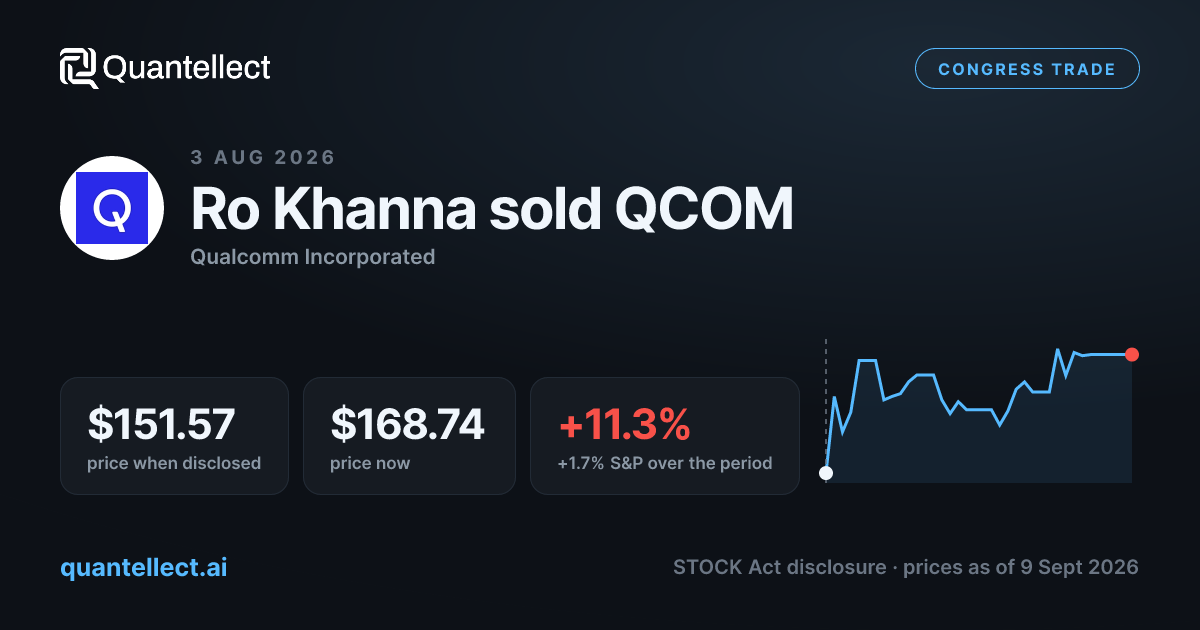Click the Quantellect logo icon
This screenshot has width=1200, height=630.
tap(79, 68)
